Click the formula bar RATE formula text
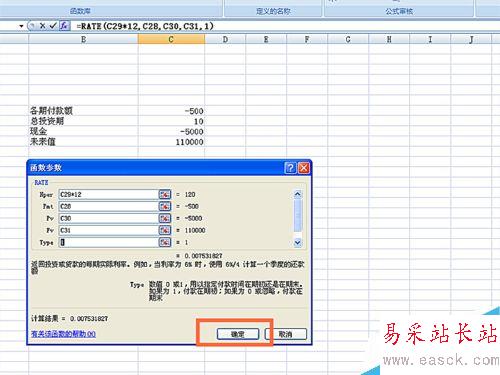The width and height of the screenshot is (500, 375). (145, 26)
